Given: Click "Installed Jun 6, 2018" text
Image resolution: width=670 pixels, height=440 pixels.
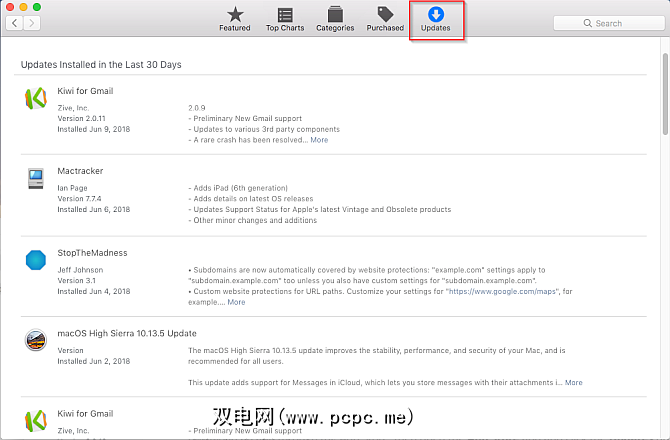Looking at the screenshot, I should 94,209.
